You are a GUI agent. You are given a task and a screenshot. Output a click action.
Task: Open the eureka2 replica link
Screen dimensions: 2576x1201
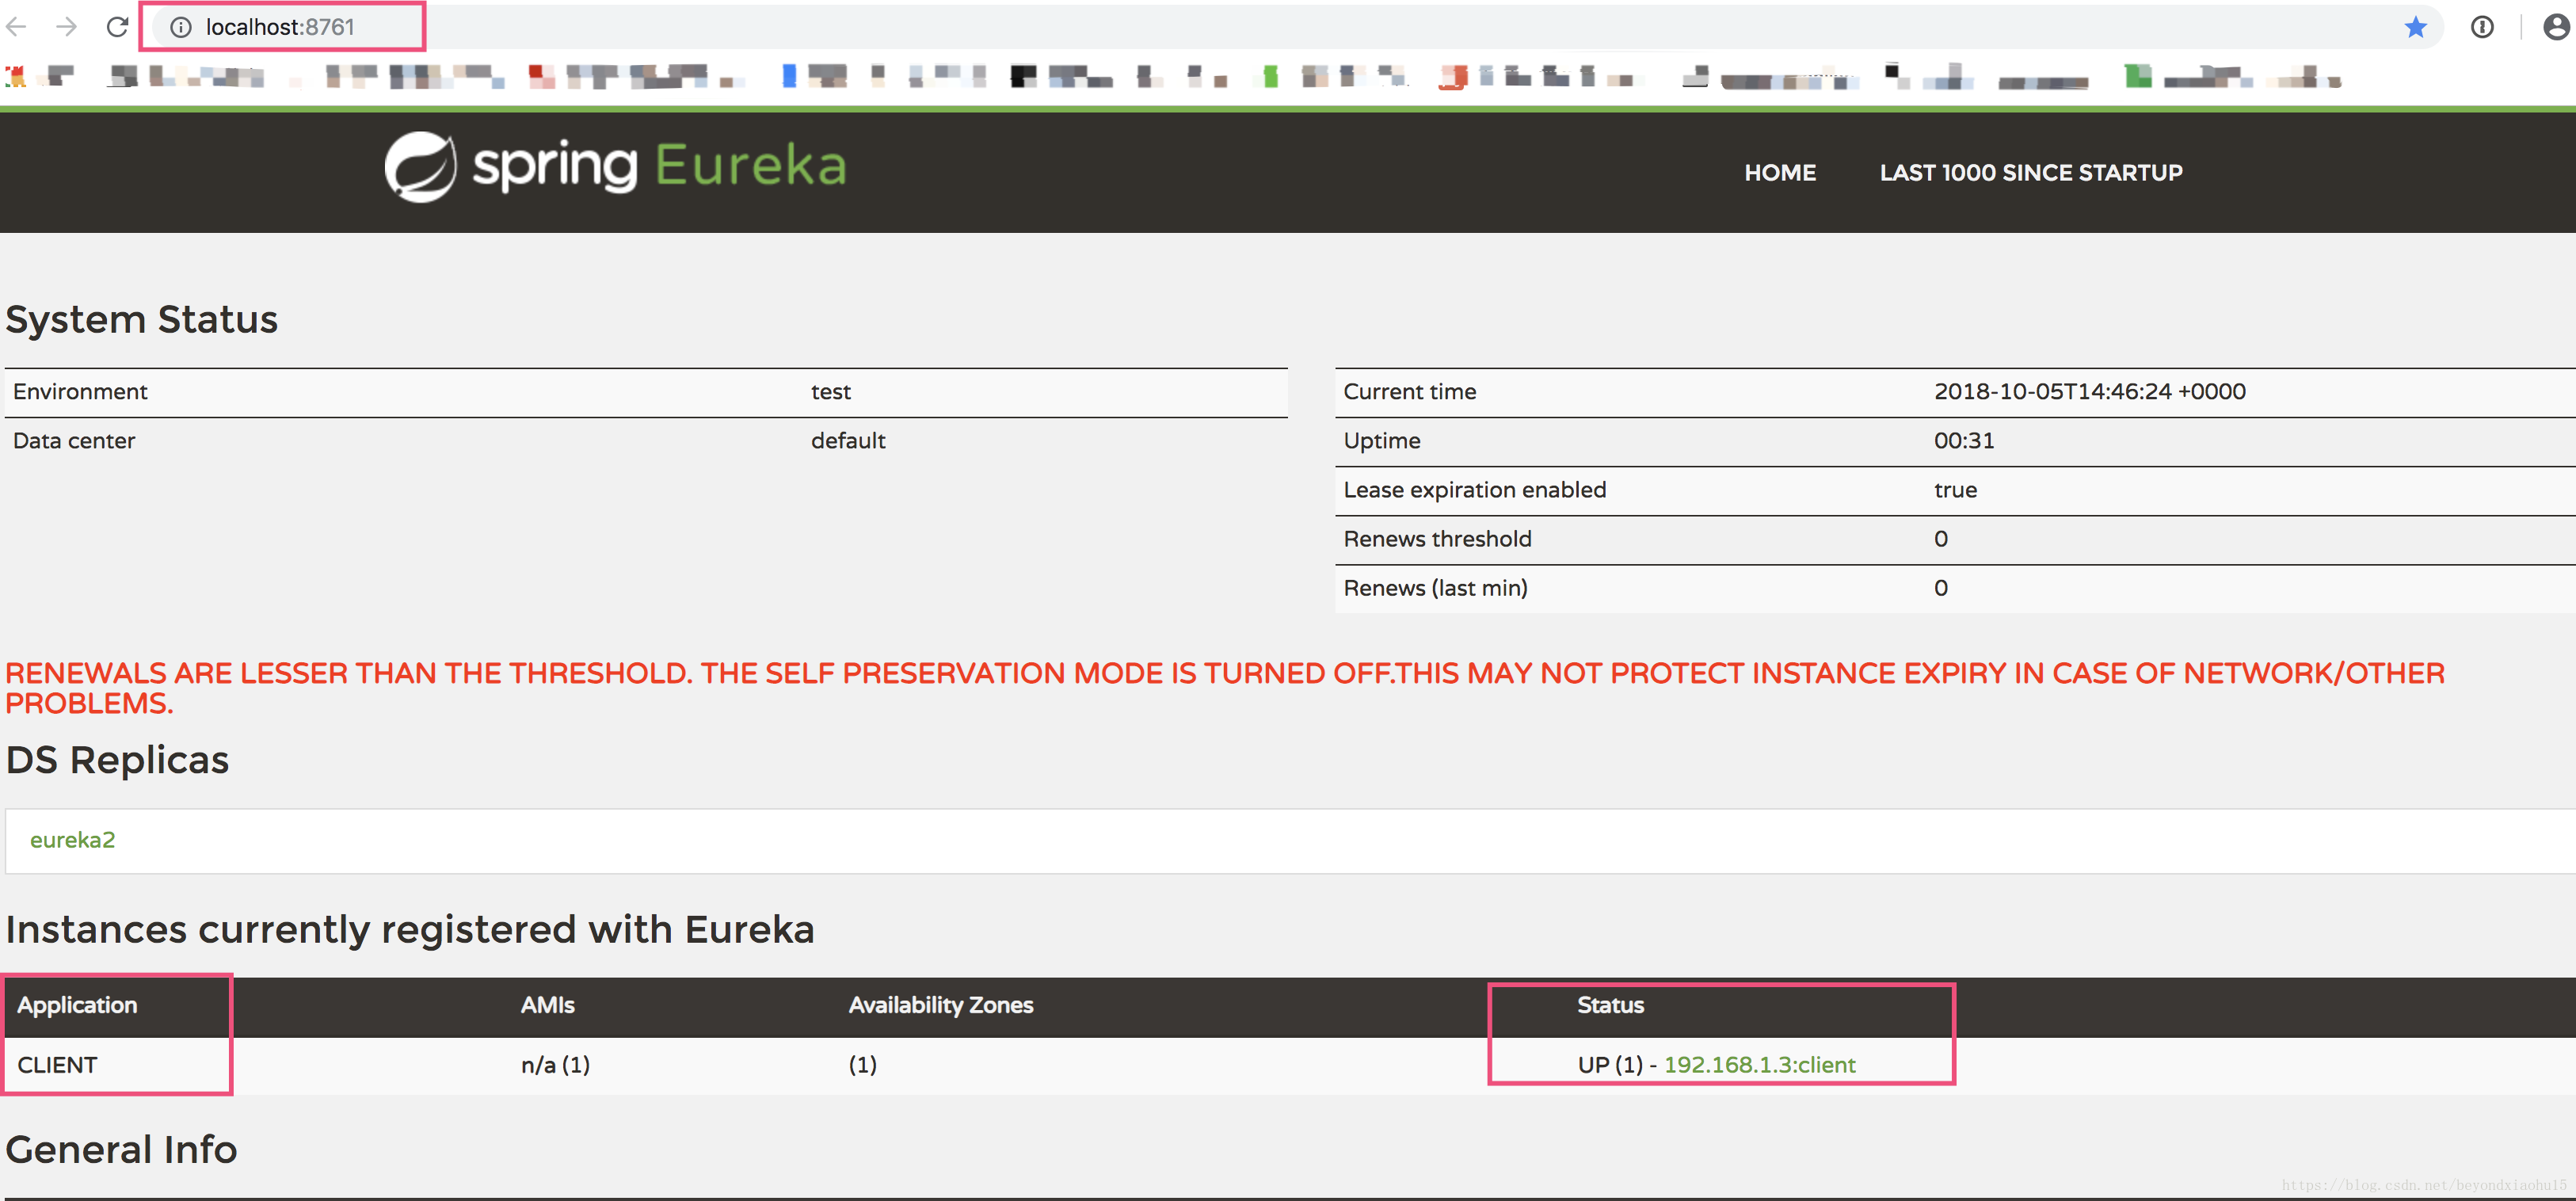(72, 840)
